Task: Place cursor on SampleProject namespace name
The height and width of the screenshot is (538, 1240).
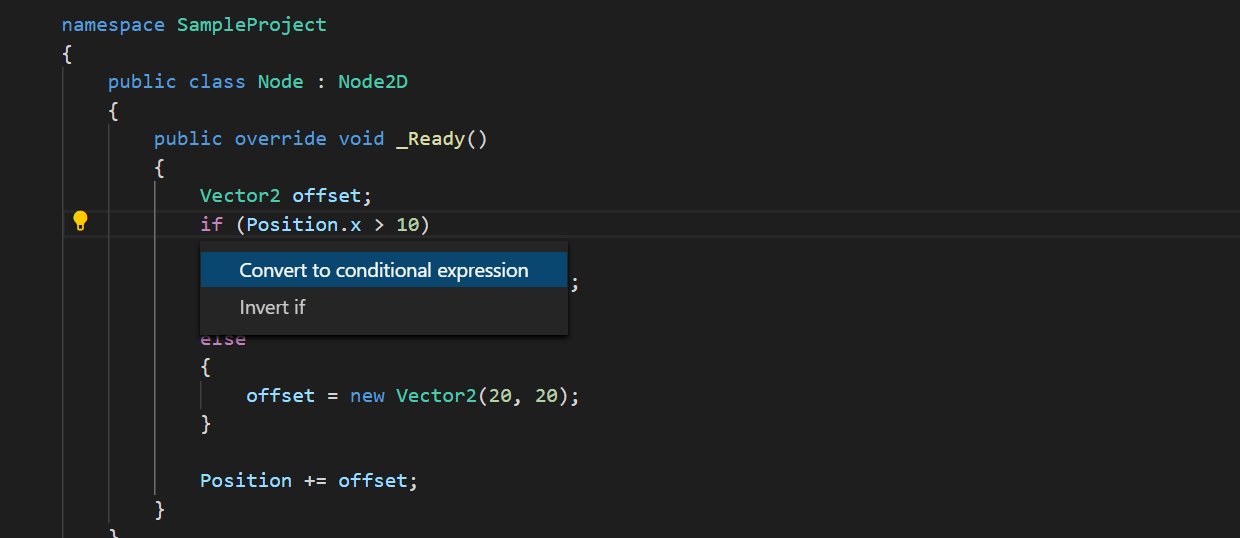Action: click(252, 24)
